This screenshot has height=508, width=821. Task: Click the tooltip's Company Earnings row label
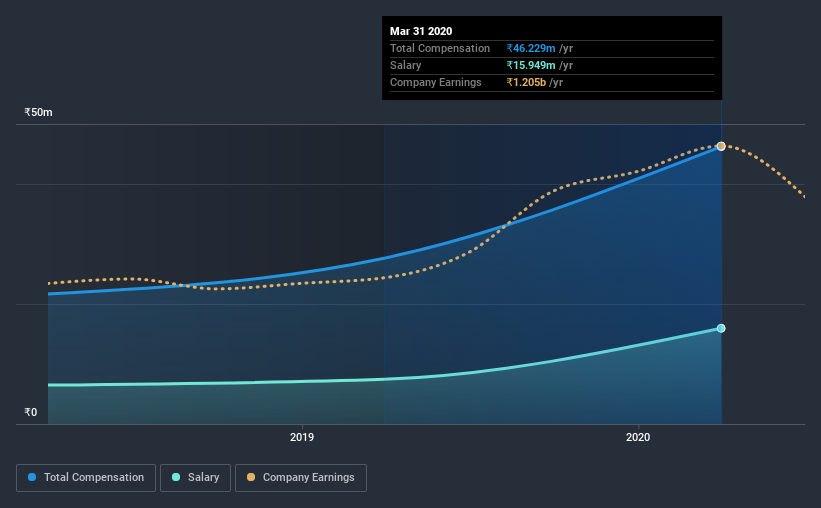[436, 82]
